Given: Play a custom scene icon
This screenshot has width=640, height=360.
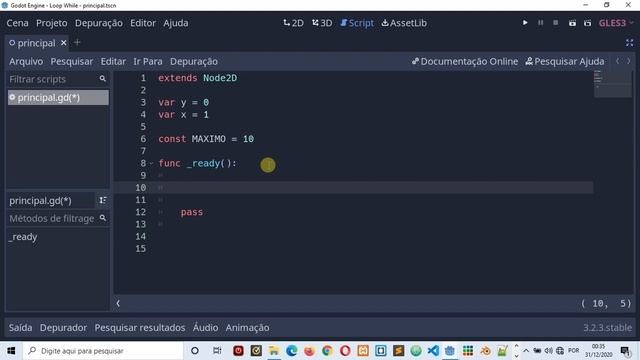Looking at the screenshot, I should pos(587,23).
